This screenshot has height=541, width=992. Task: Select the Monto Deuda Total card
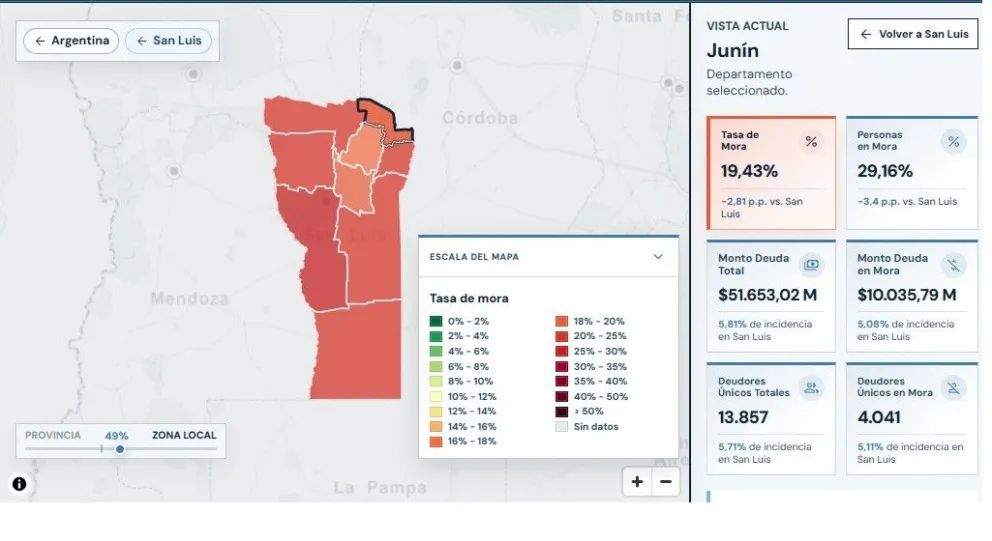point(771,295)
